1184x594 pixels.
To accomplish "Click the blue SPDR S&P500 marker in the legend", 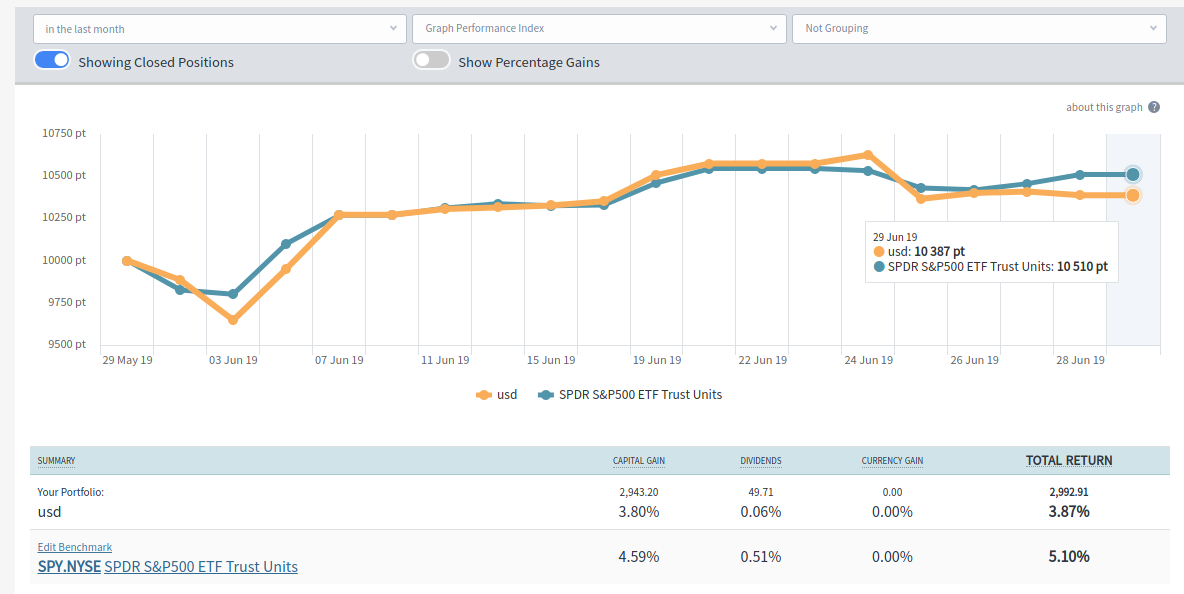I will (546, 395).
